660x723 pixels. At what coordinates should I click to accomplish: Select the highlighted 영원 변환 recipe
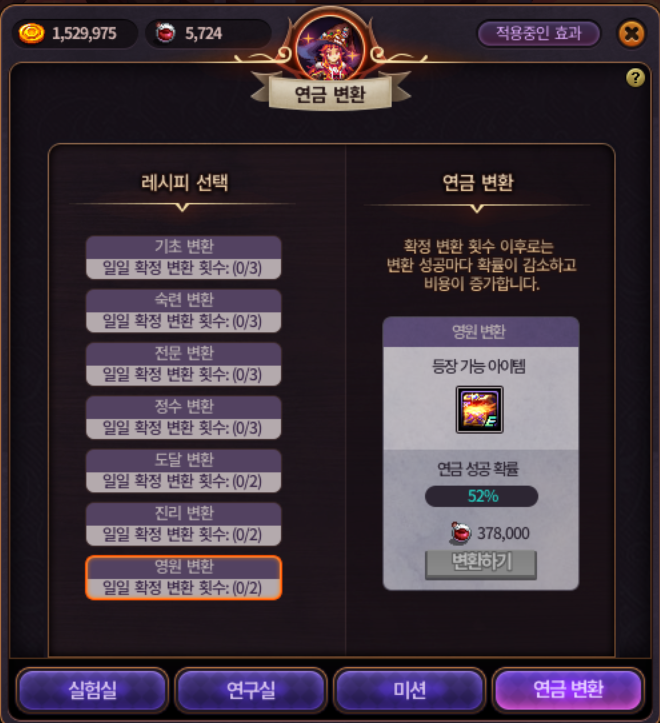(184, 578)
